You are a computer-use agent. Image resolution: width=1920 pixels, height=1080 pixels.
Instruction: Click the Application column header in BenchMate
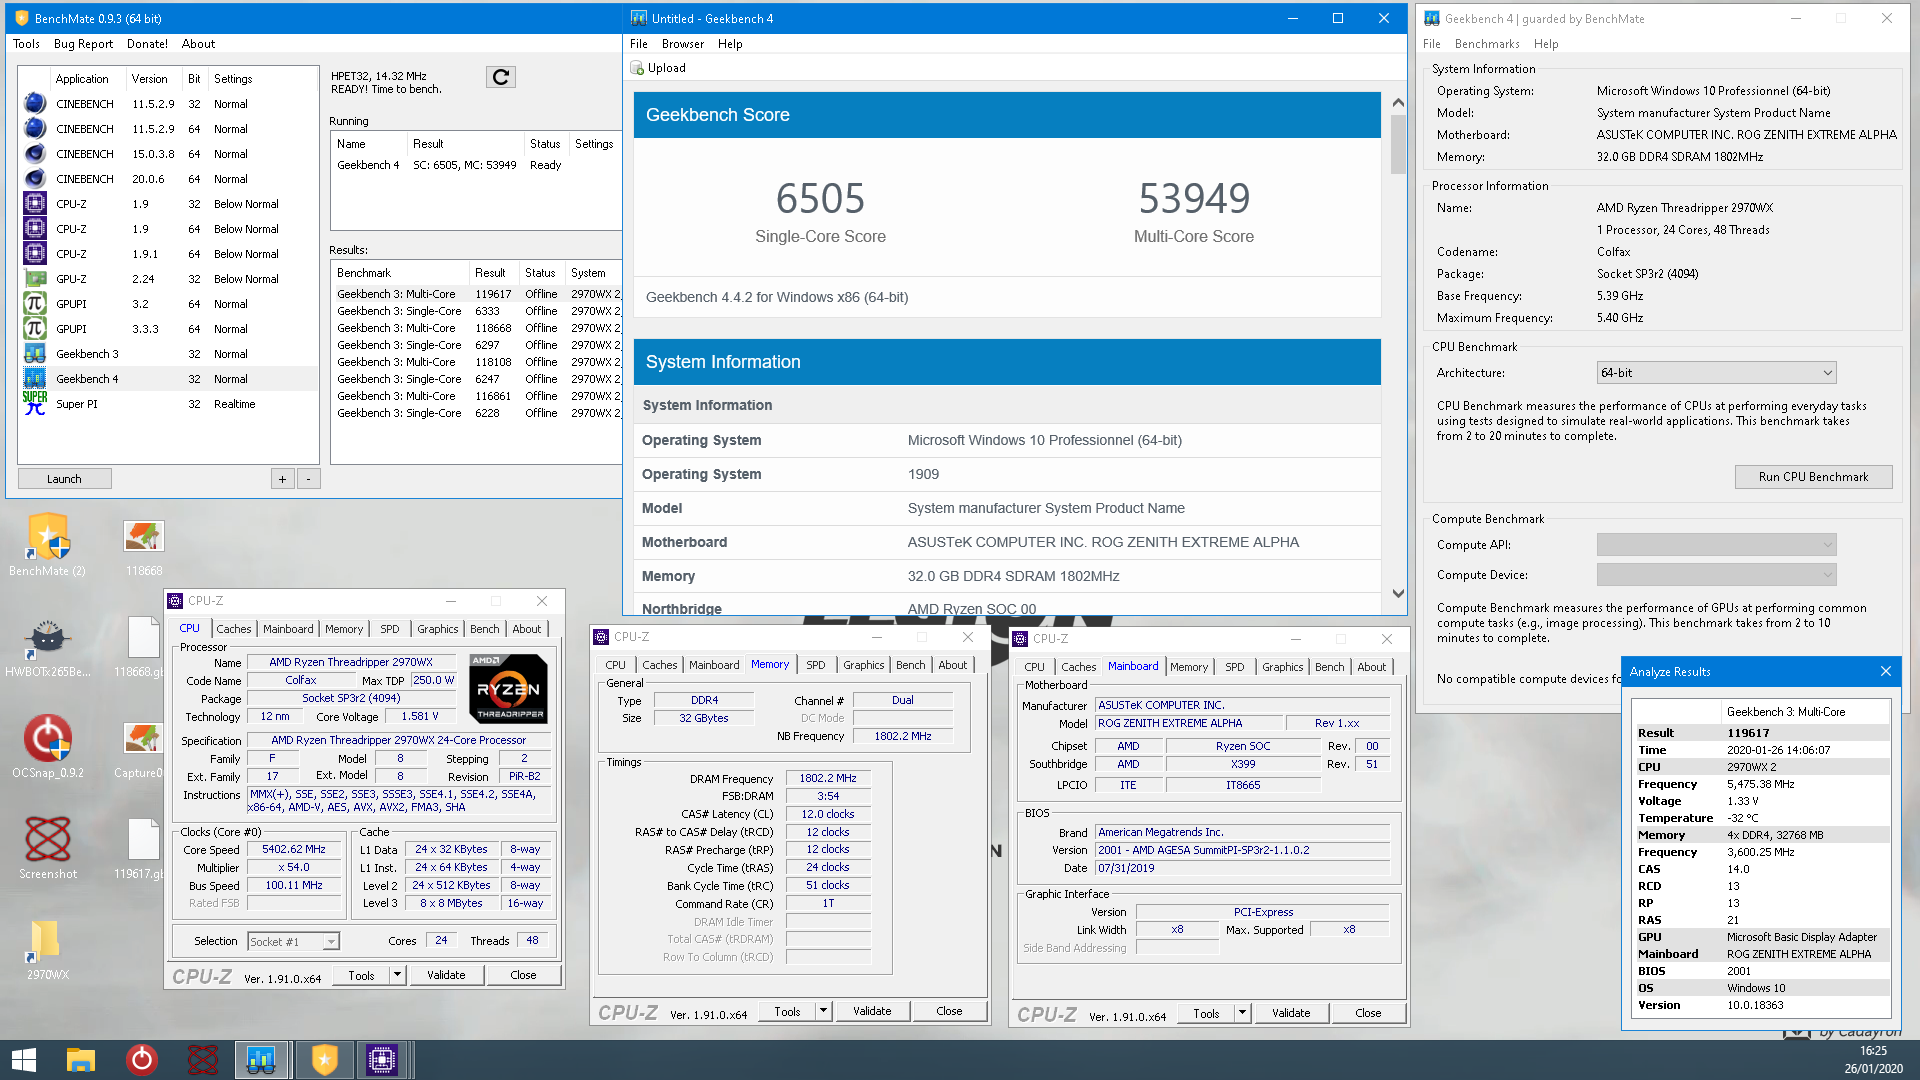(87, 79)
